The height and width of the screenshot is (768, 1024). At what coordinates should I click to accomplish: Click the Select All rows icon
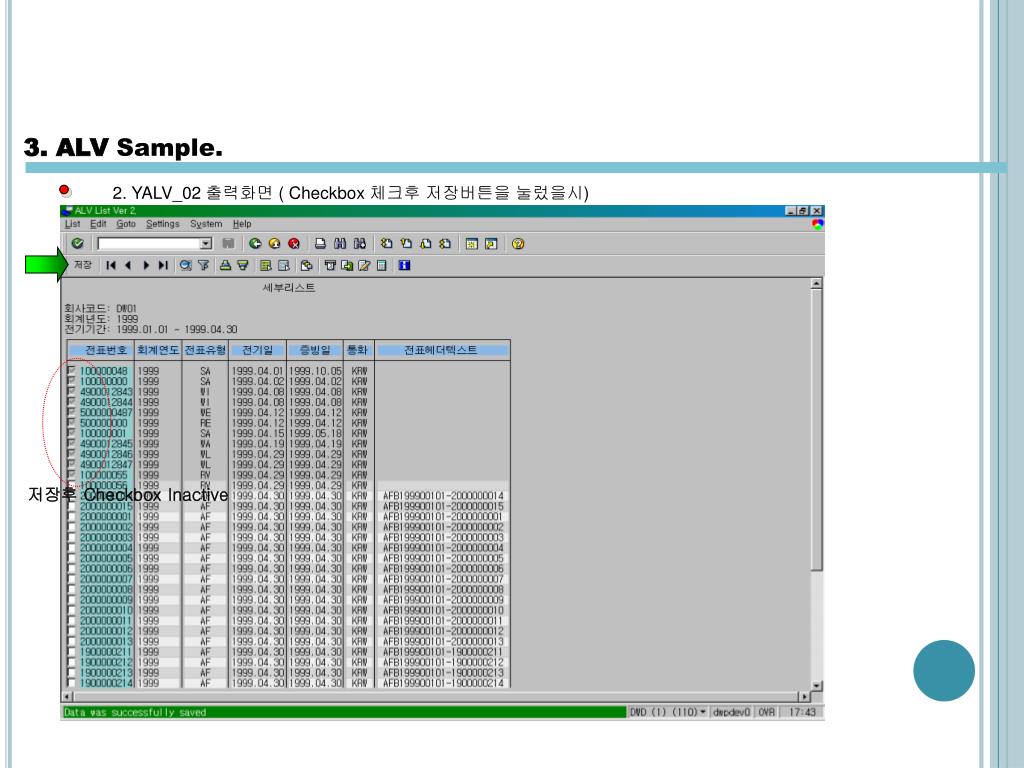[265, 265]
